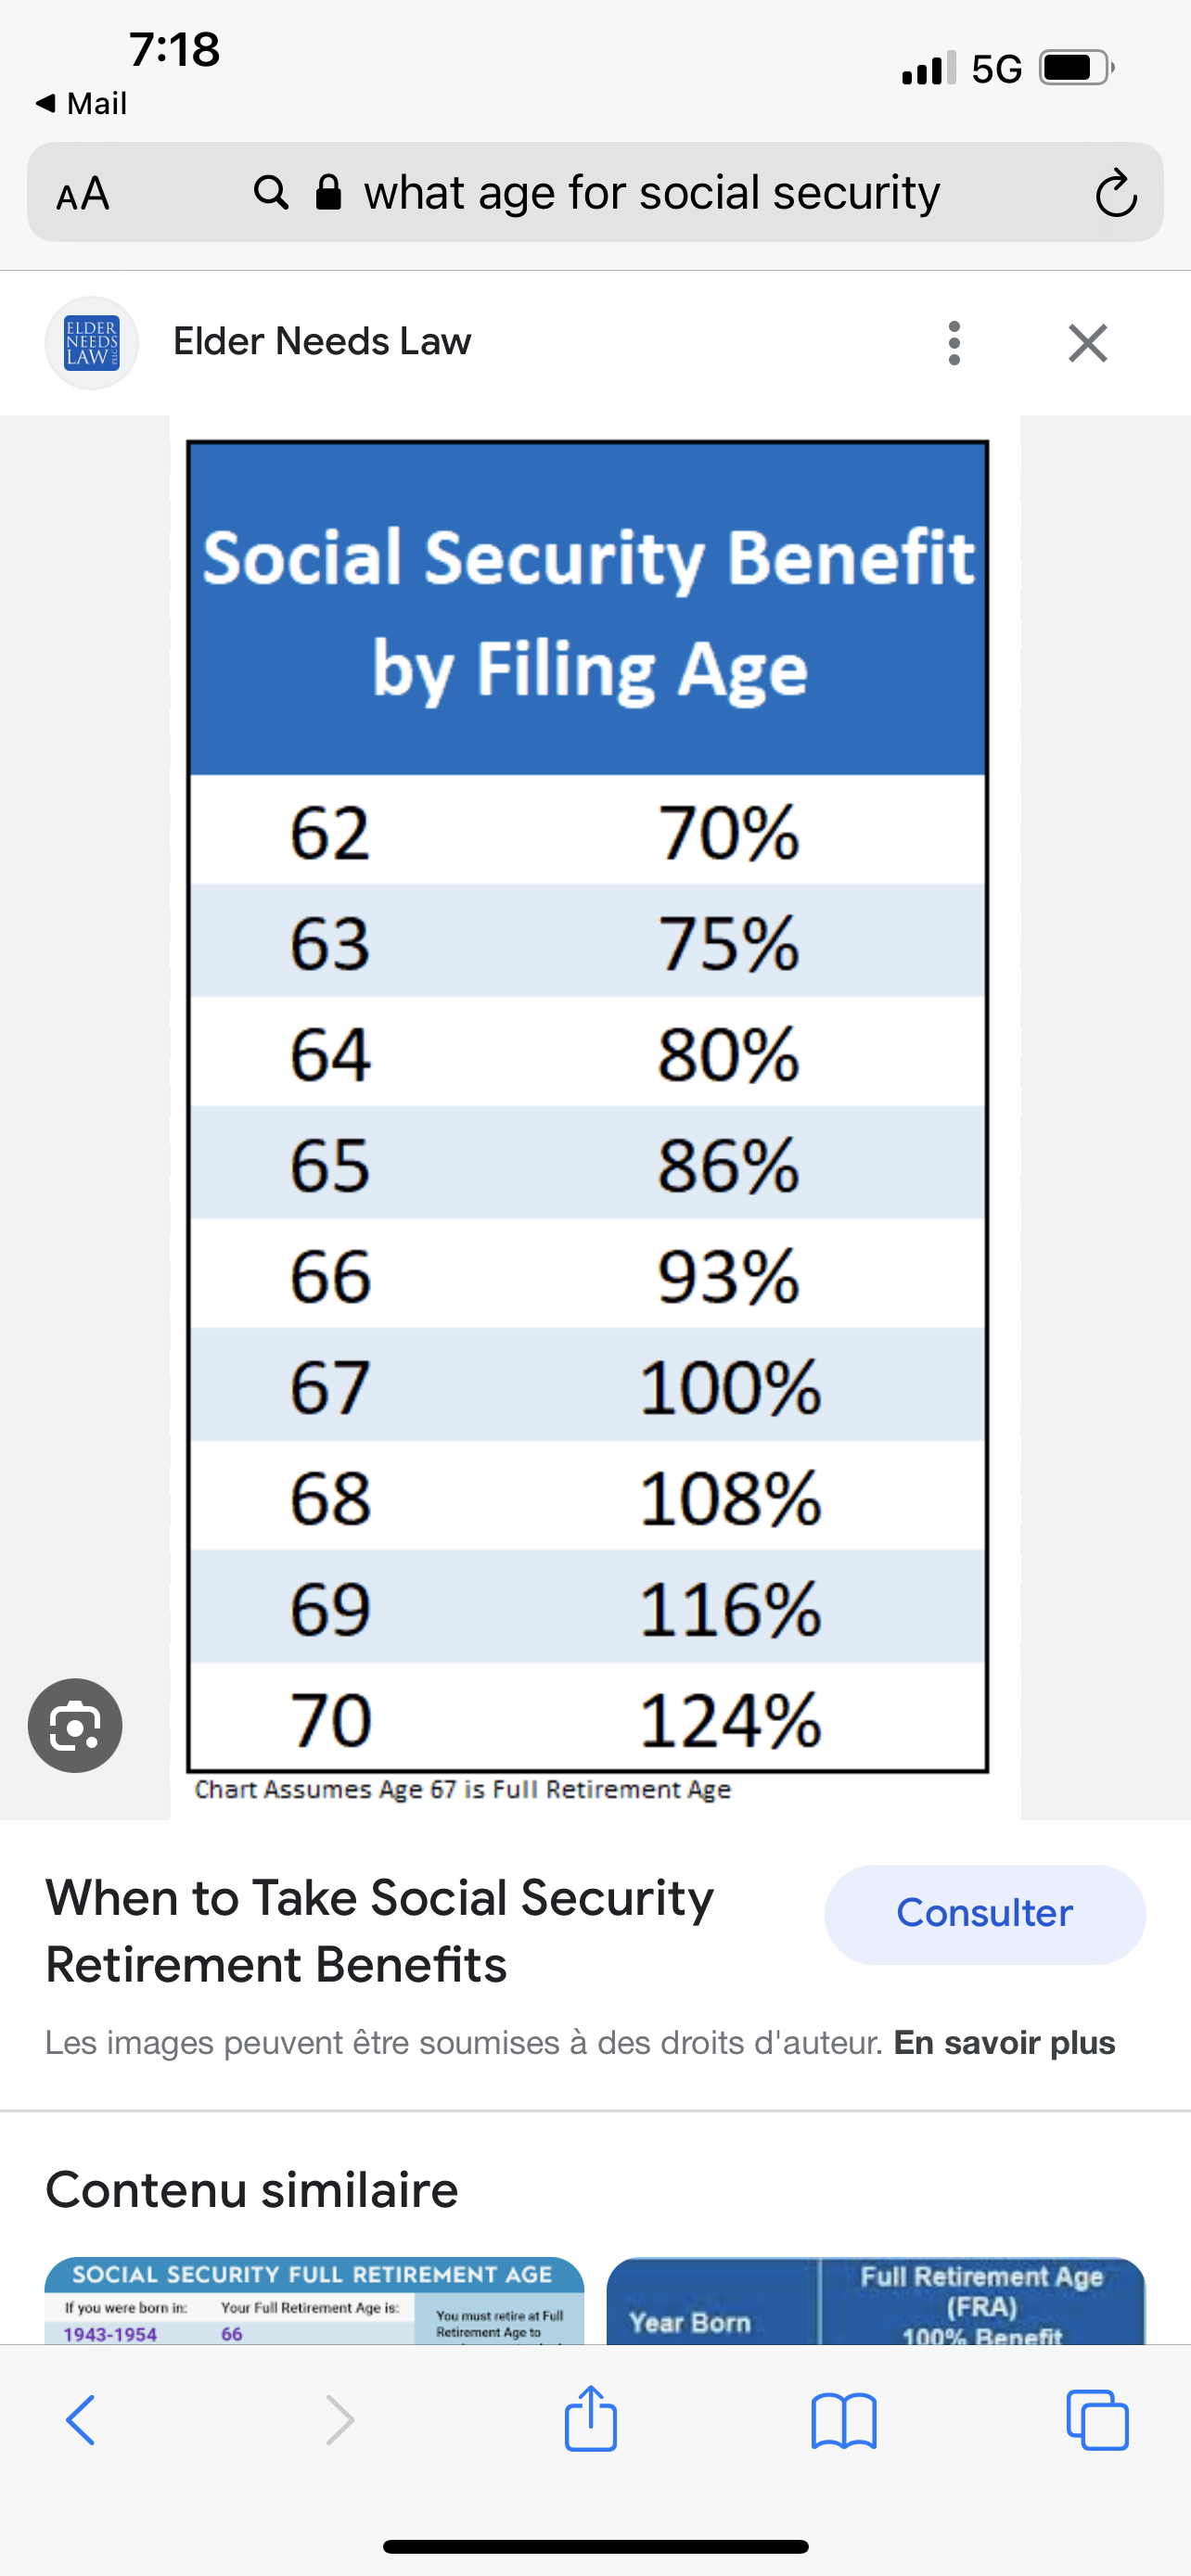The width and height of the screenshot is (1191, 2576).
Task: Open the Safari bookmarks book icon
Action: tap(844, 2420)
